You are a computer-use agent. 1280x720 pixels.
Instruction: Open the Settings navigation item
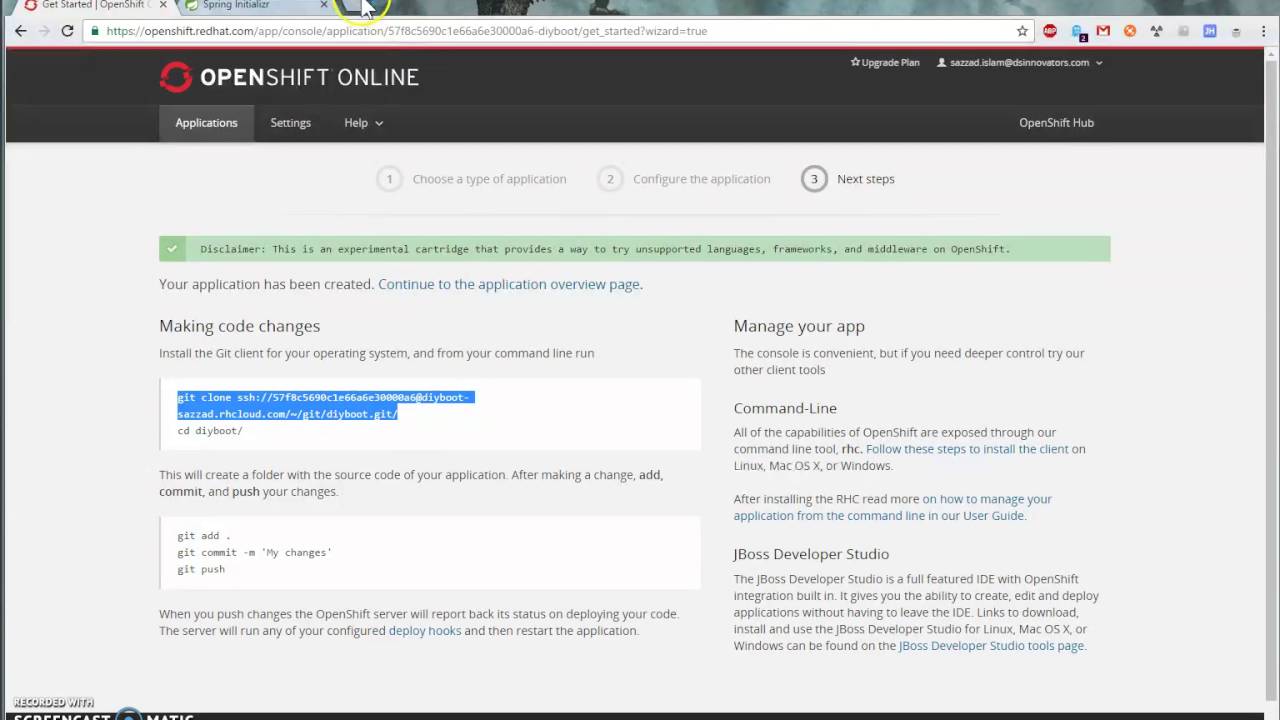[x=290, y=123]
